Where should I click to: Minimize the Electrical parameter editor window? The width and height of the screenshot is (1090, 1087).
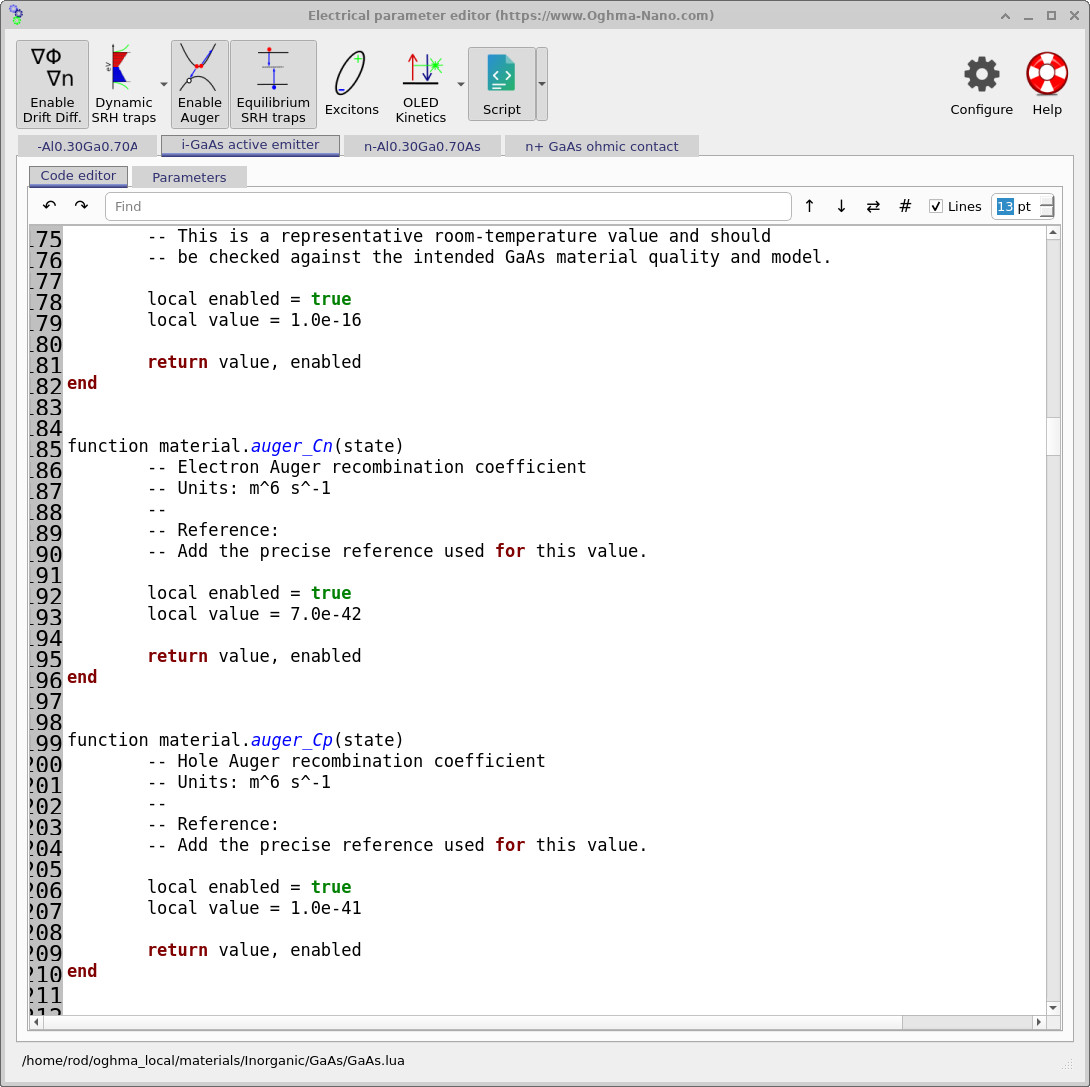pyautogui.click(x=1028, y=15)
